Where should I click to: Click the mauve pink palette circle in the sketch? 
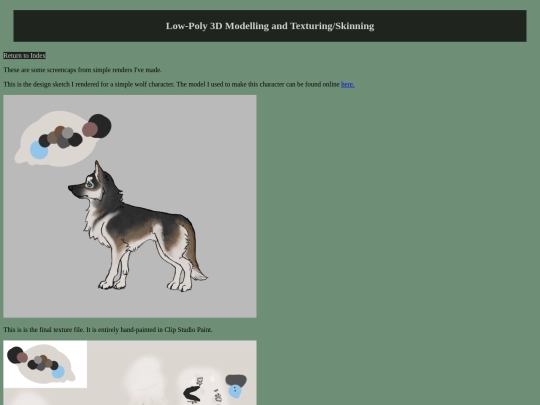click(x=90, y=129)
